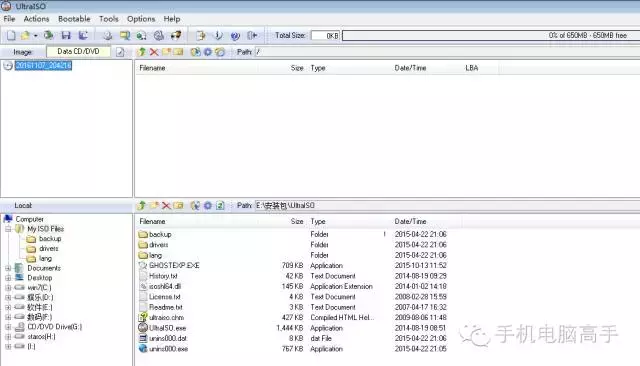Select the drivers folder in Local tree
This screenshot has height=366, width=640.
[x=49, y=248]
